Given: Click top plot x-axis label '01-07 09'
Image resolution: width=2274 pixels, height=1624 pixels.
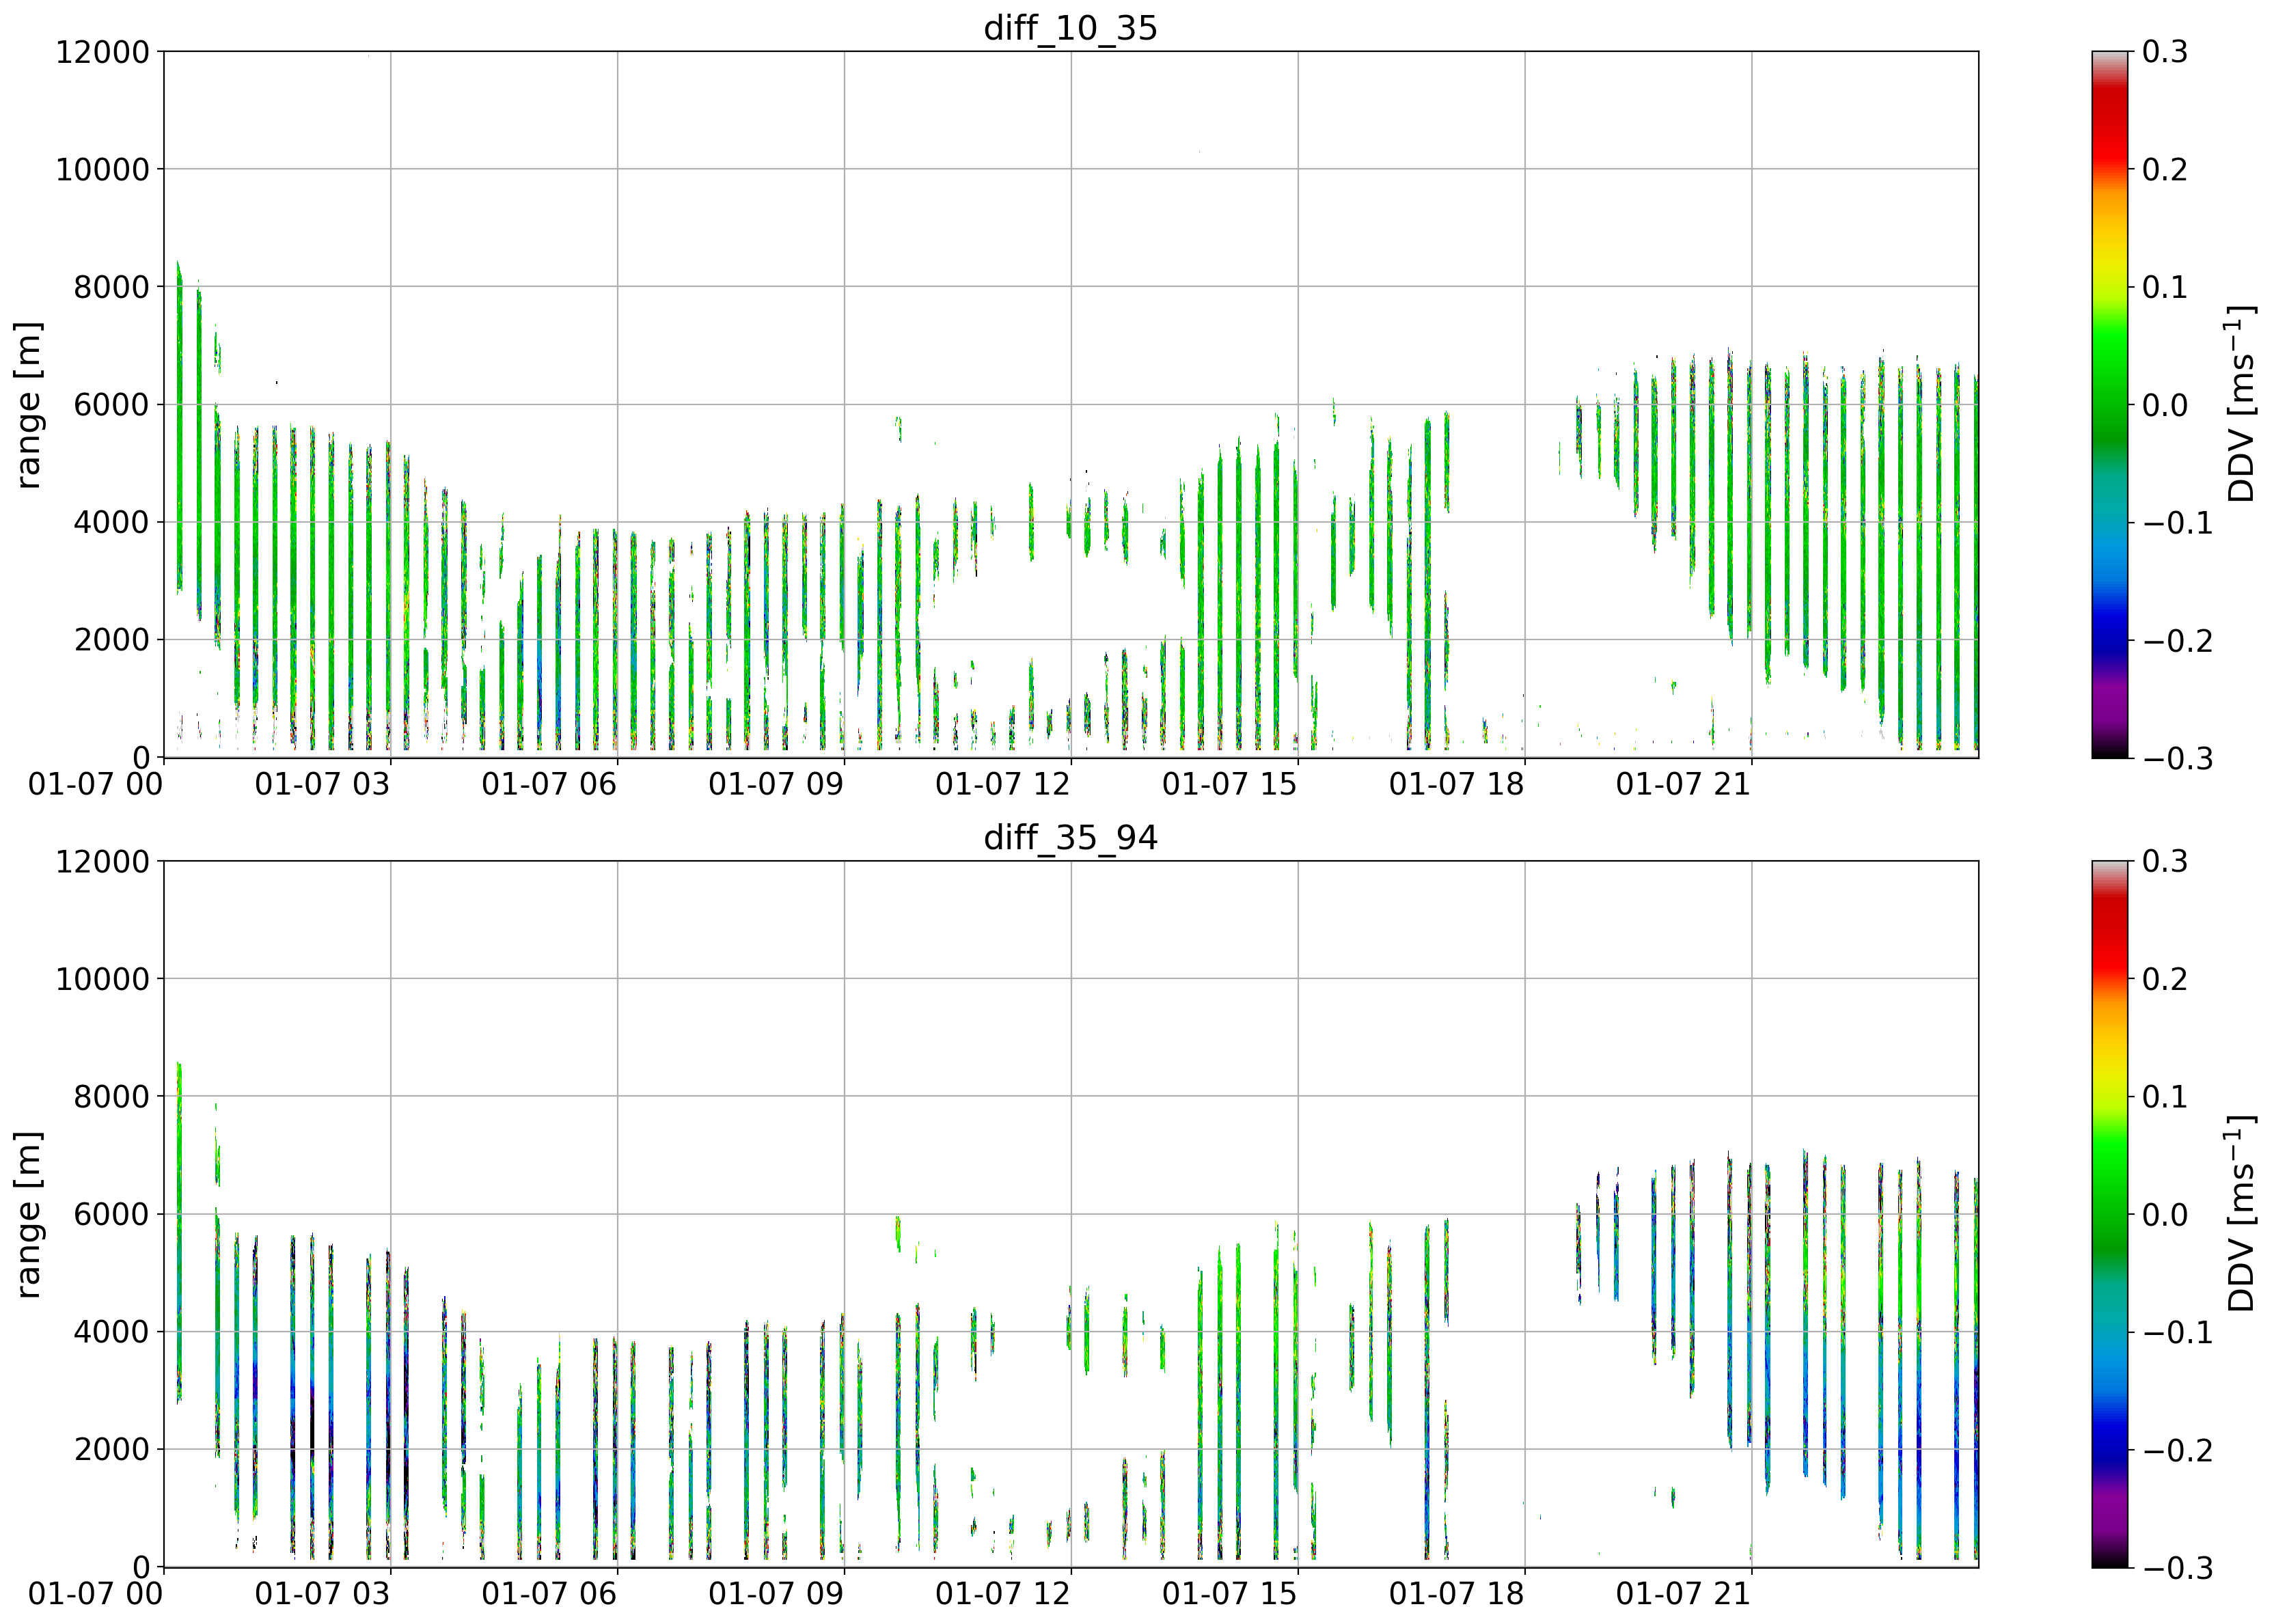Looking at the screenshot, I should (x=776, y=784).
